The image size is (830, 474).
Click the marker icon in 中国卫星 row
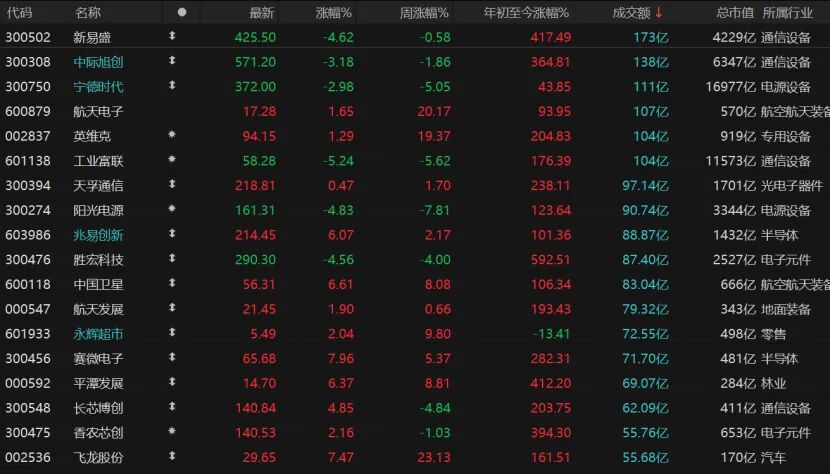click(172, 283)
